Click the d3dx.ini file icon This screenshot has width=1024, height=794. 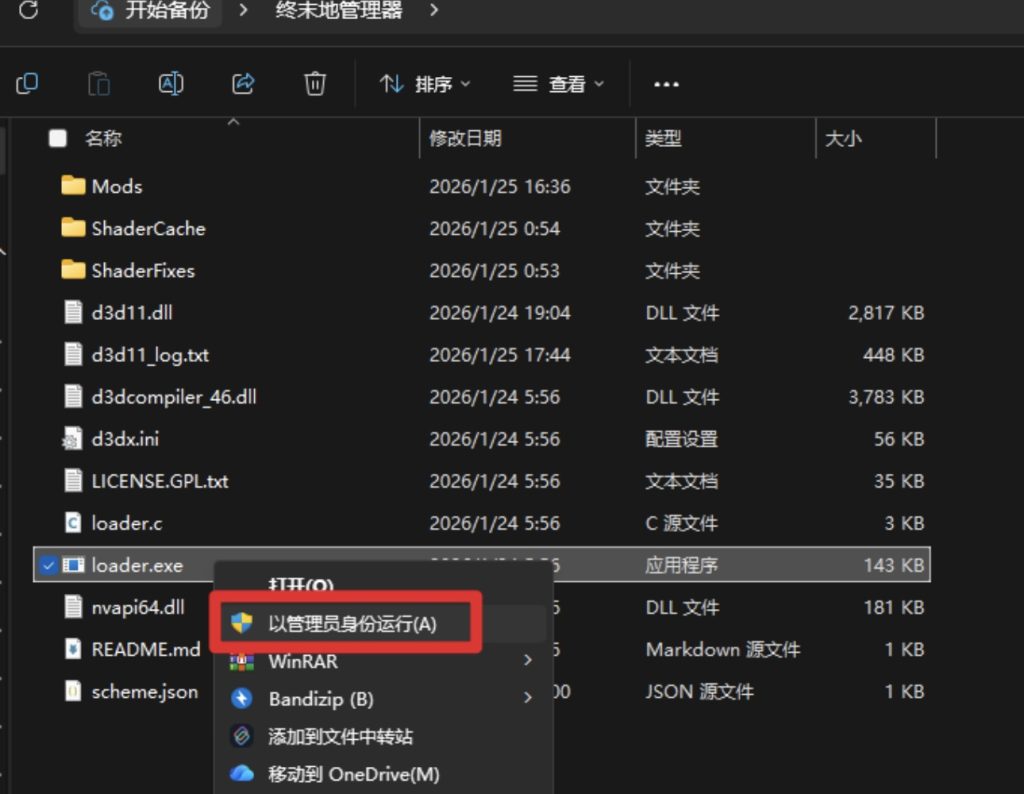(73, 439)
